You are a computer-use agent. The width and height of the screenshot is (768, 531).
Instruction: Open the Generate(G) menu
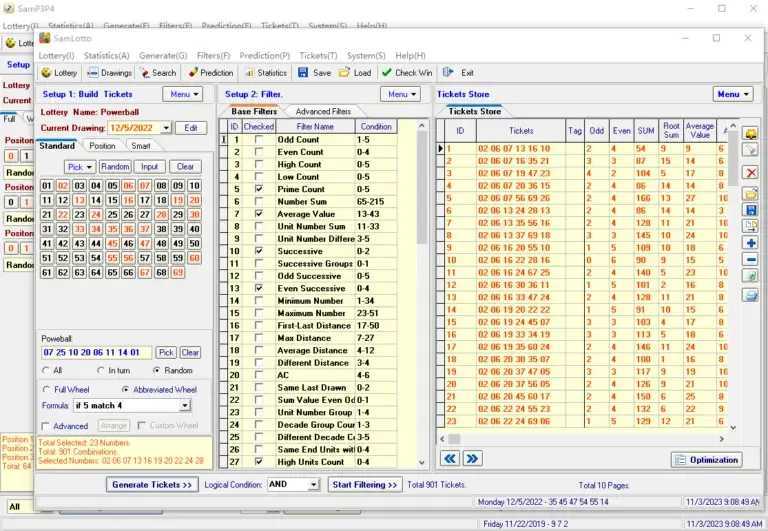click(x=163, y=56)
